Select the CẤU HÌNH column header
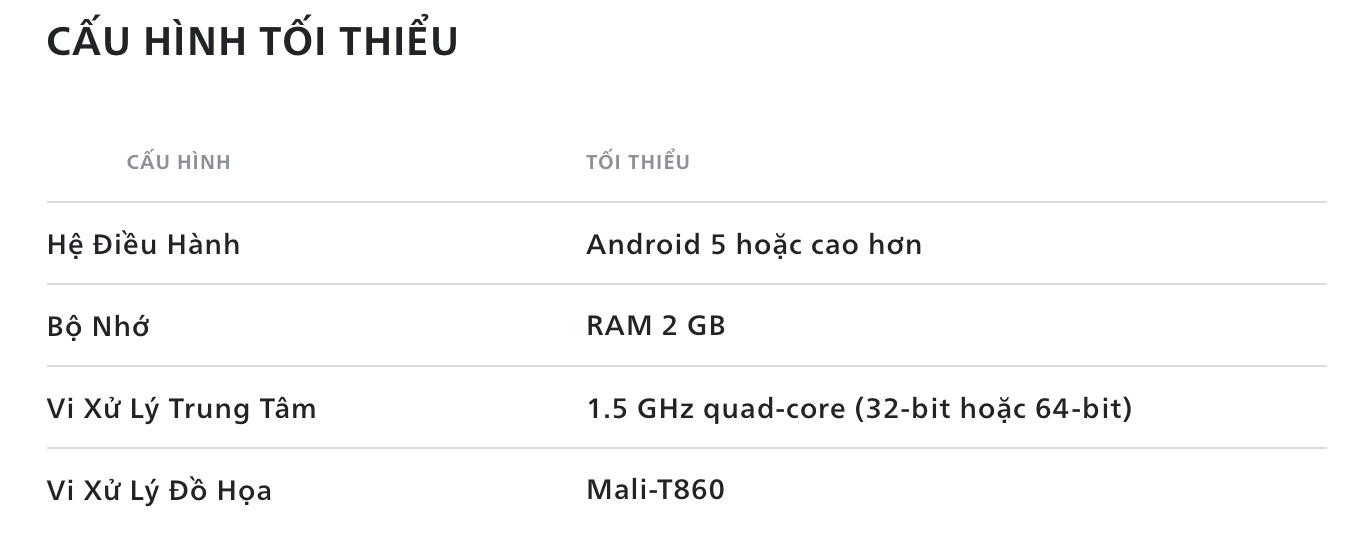Image resolution: width=1350 pixels, height=554 pixels. click(179, 161)
